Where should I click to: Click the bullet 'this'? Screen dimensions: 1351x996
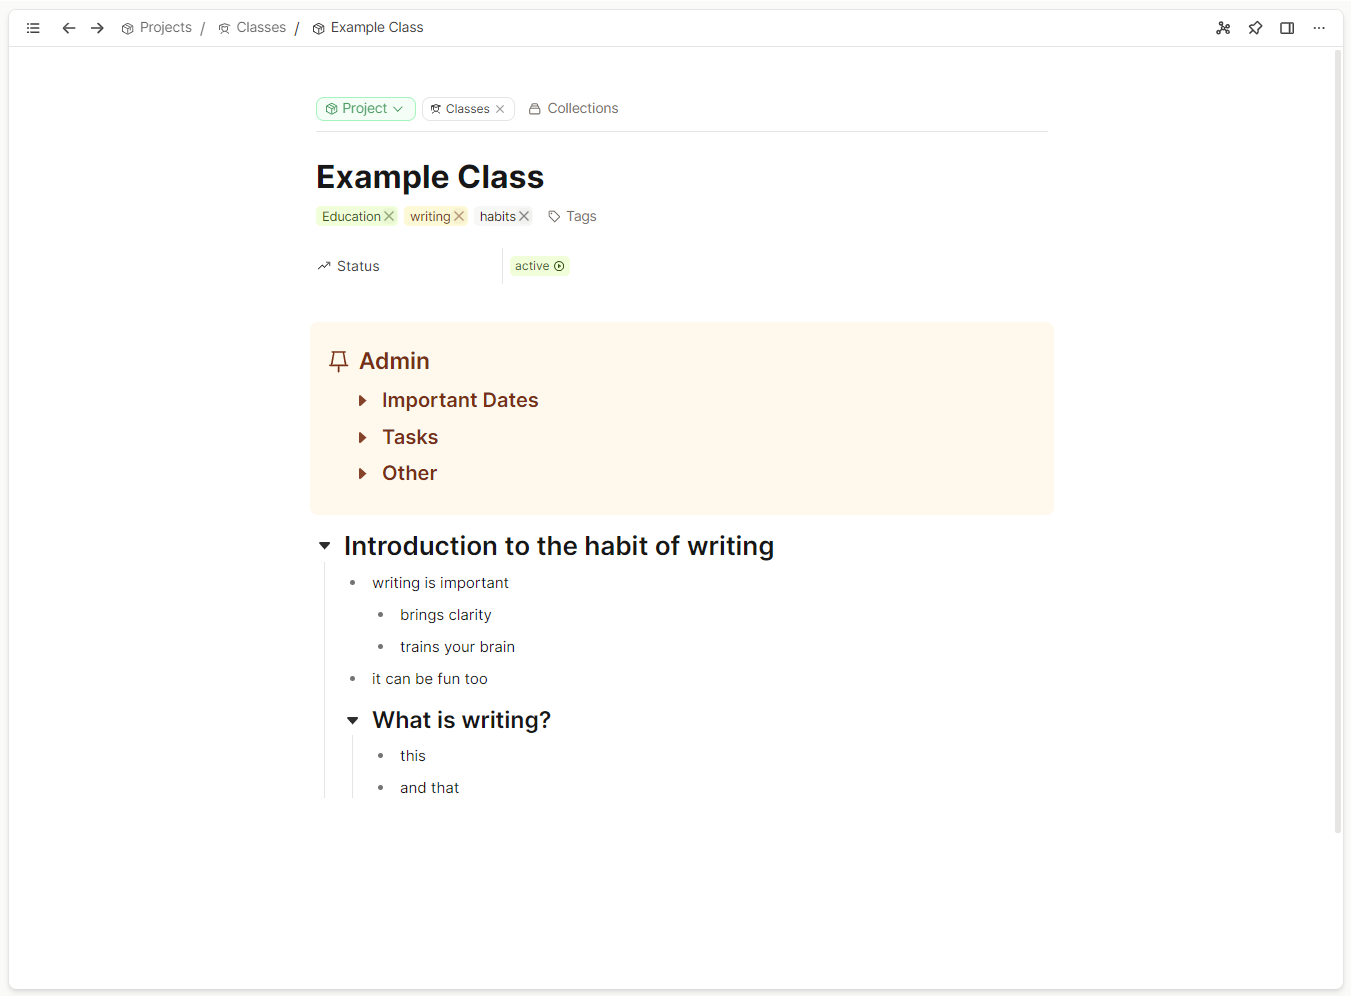point(413,756)
